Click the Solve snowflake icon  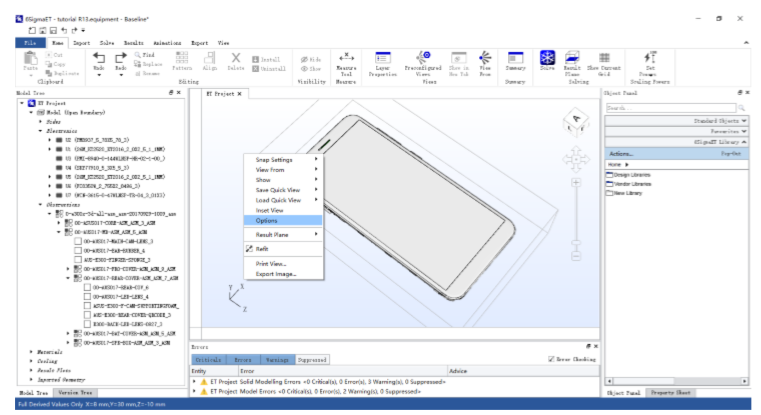click(547, 60)
